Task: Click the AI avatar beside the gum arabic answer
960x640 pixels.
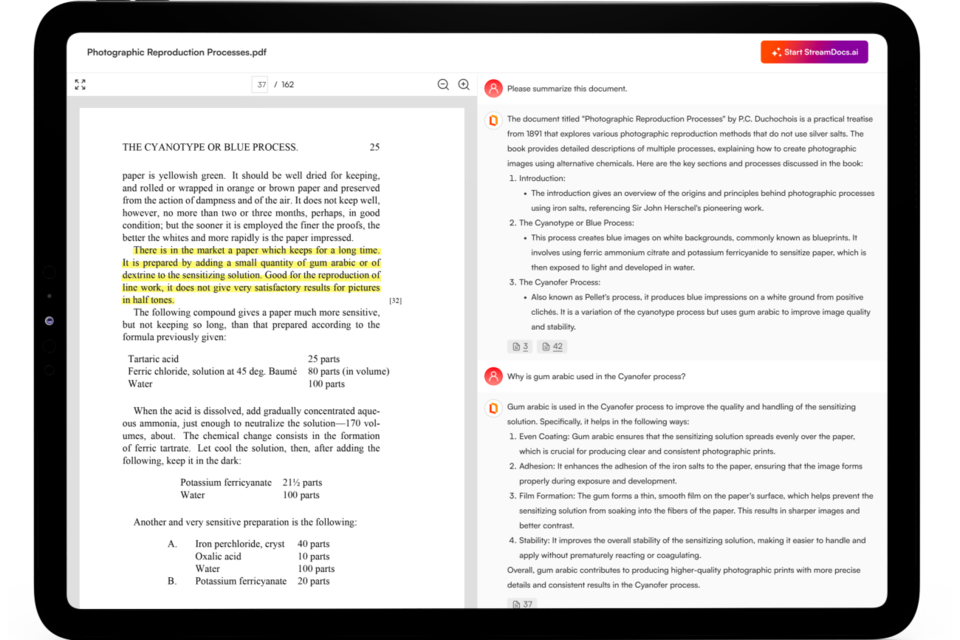Action: (493, 408)
